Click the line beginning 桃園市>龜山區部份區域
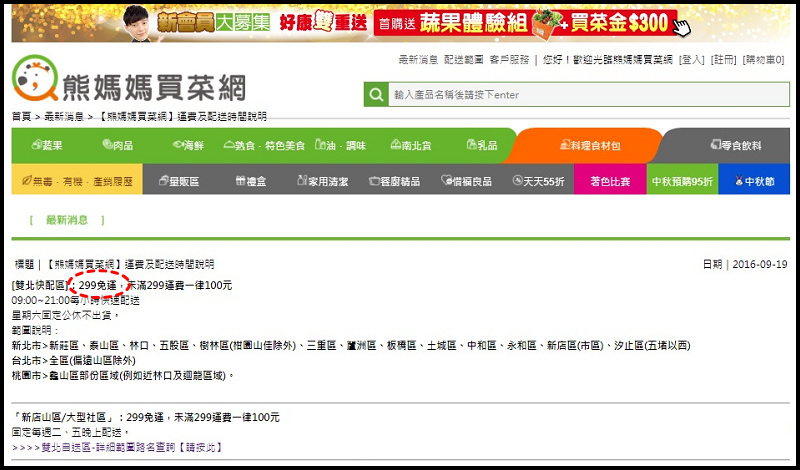The height and width of the screenshot is (470, 800). click(x=123, y=376)
